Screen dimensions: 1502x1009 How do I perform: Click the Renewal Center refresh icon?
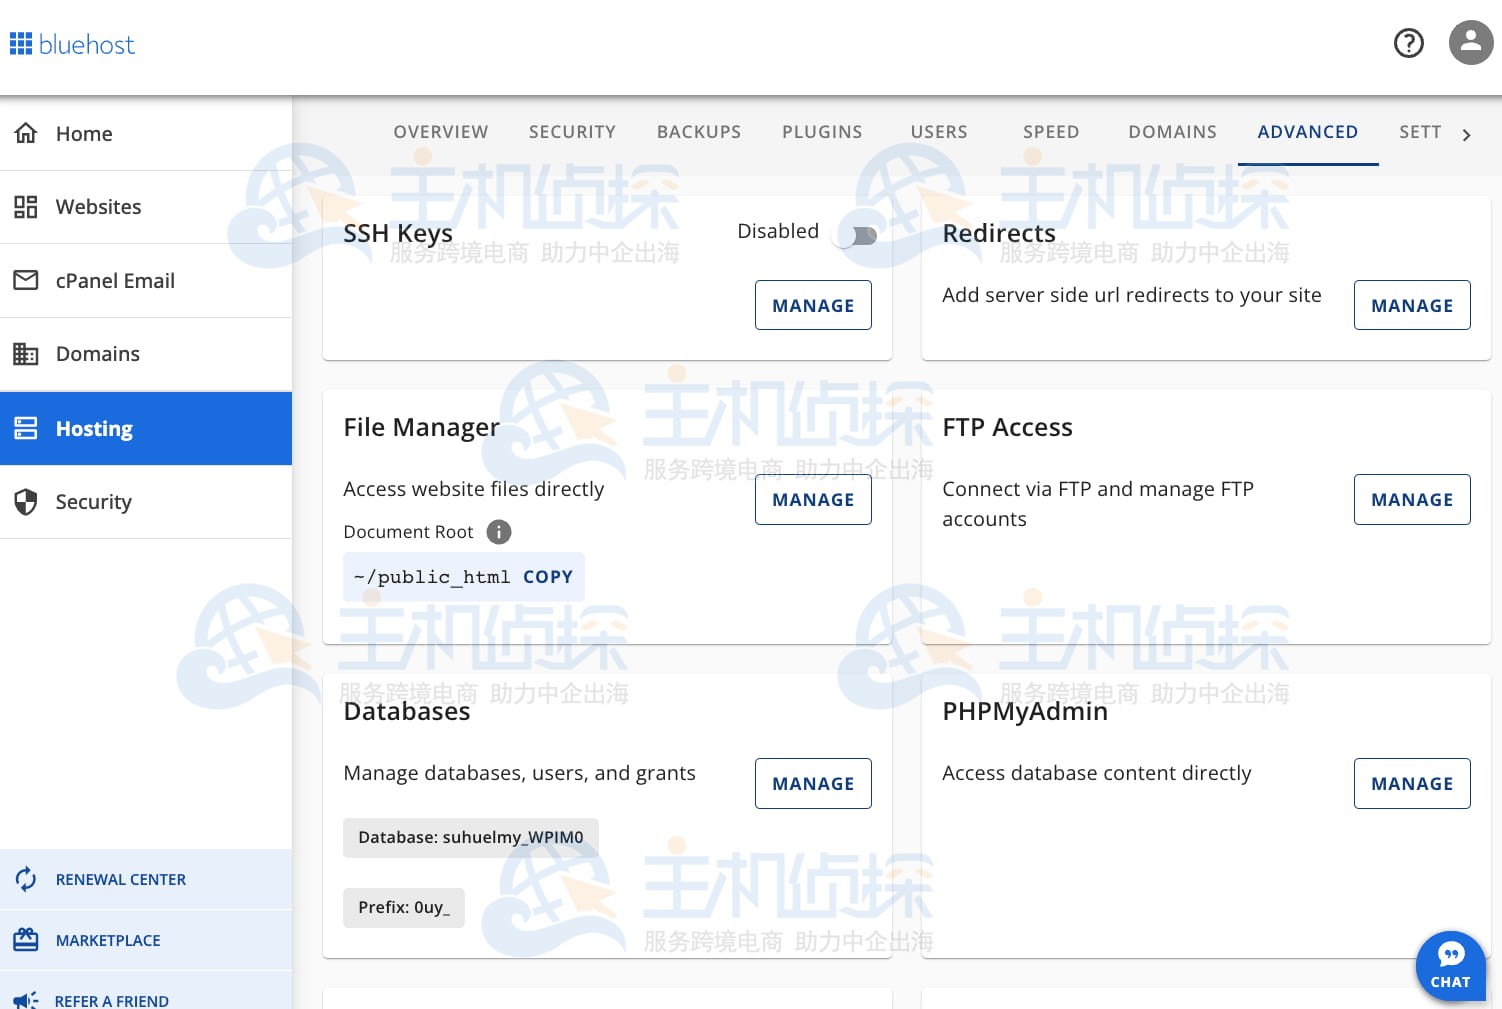pos(26,879)
